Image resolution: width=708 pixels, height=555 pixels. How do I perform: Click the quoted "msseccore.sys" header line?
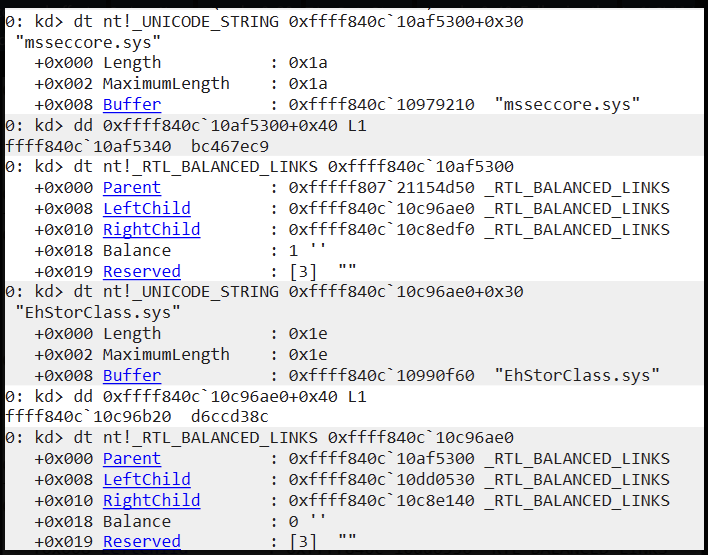click(x=88, y=42)
